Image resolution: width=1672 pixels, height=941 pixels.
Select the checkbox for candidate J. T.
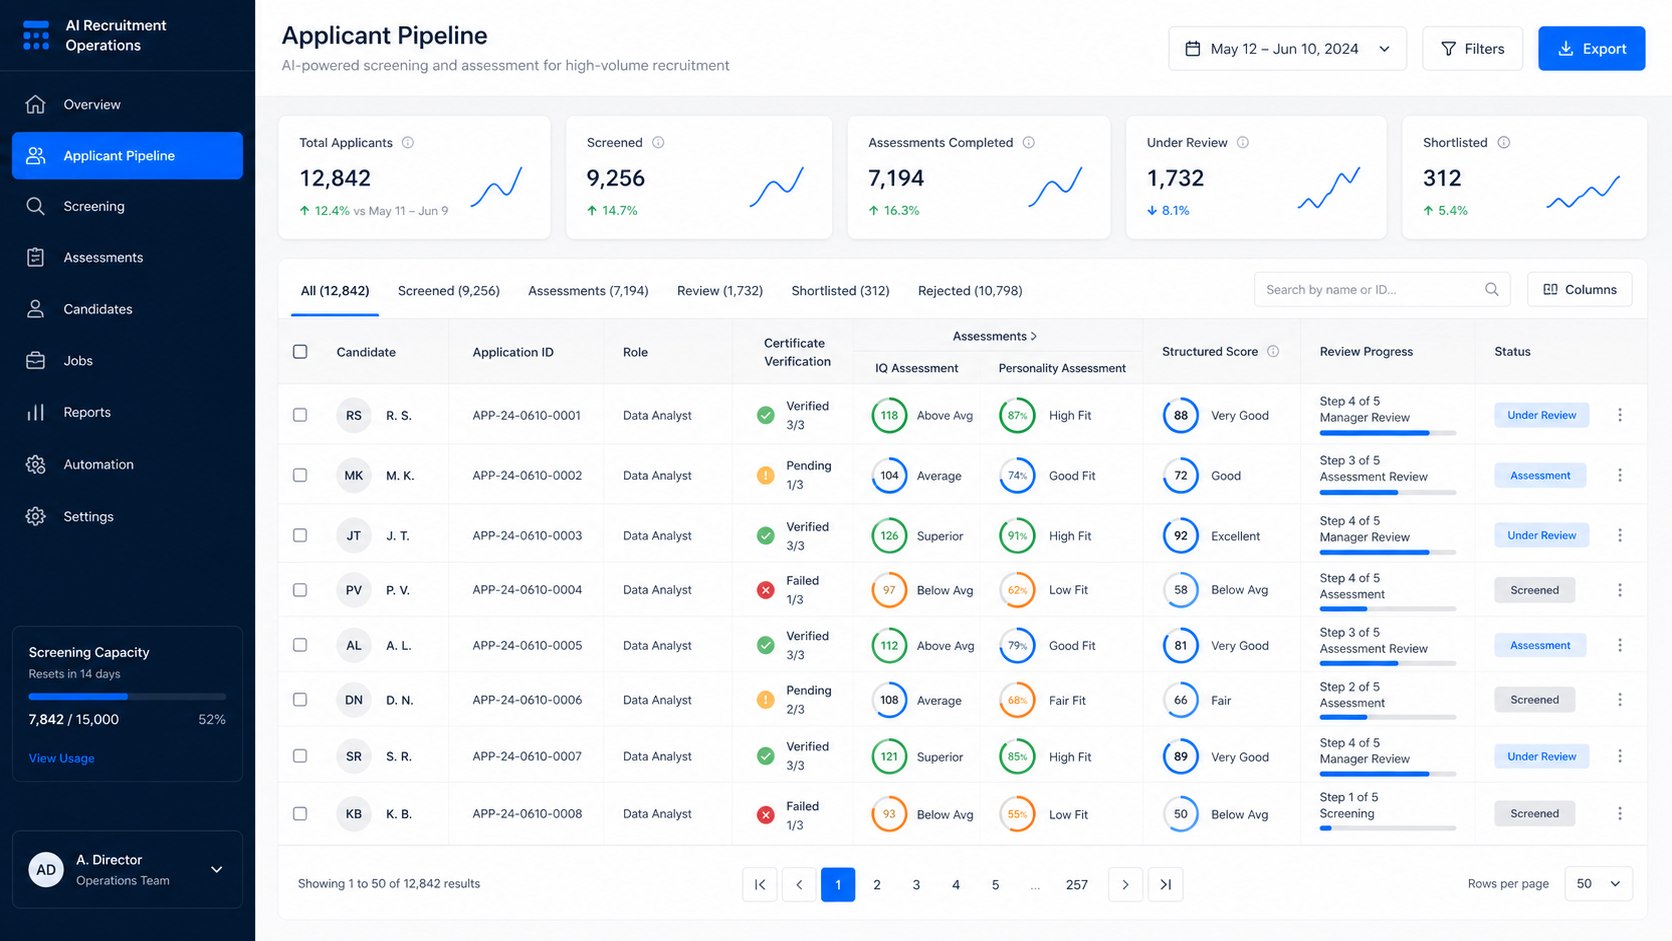(300, 536)
